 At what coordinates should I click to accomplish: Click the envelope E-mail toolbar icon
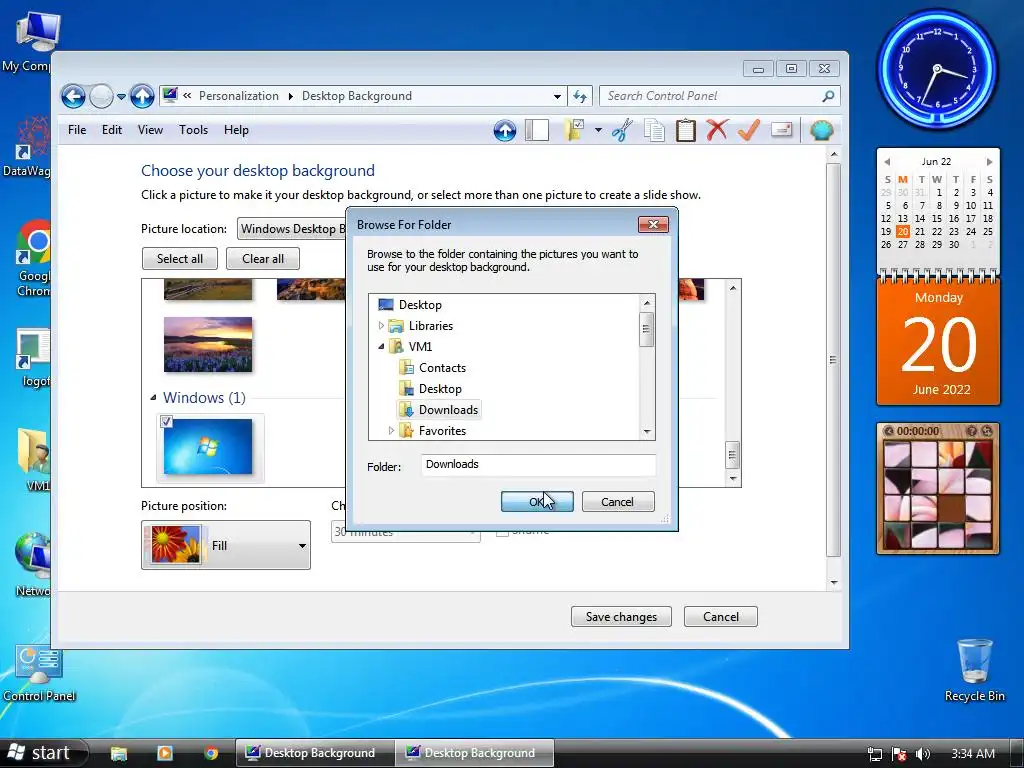[781, 129]
